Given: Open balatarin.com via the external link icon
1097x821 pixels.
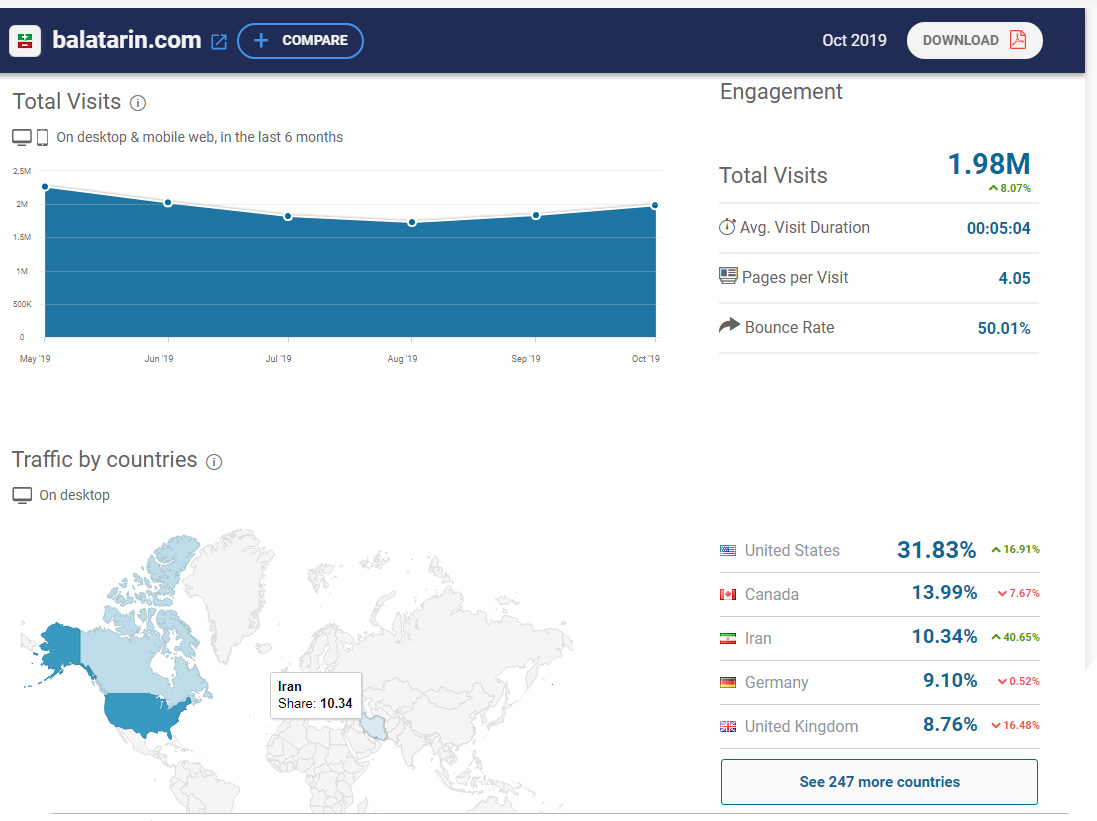Looking at the screenshot, I should [x=219, y=41].
